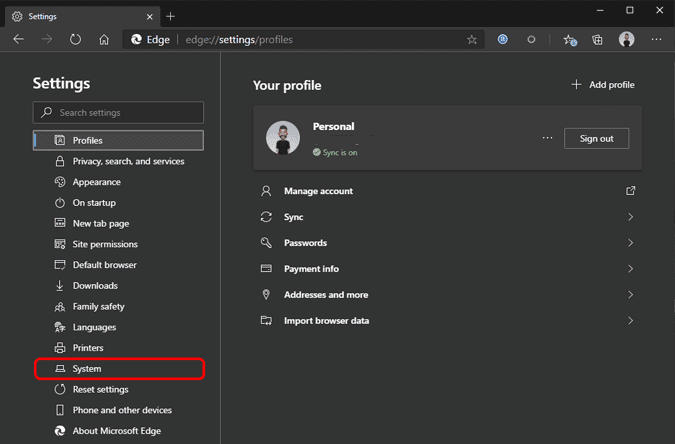Open the blue extension icon in toolbar

502,39
